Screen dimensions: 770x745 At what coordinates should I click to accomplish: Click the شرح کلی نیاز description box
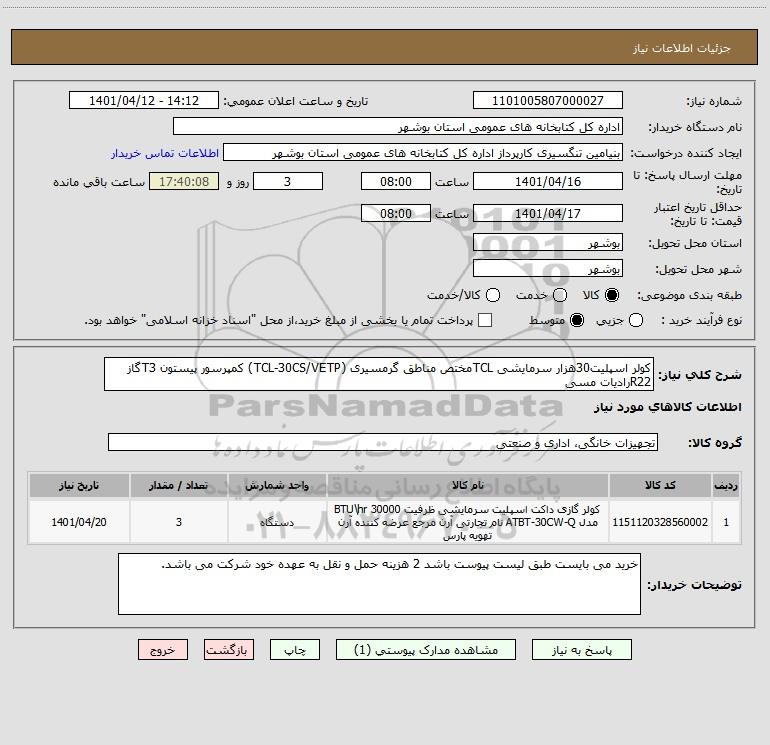click(x=379, y=374)
